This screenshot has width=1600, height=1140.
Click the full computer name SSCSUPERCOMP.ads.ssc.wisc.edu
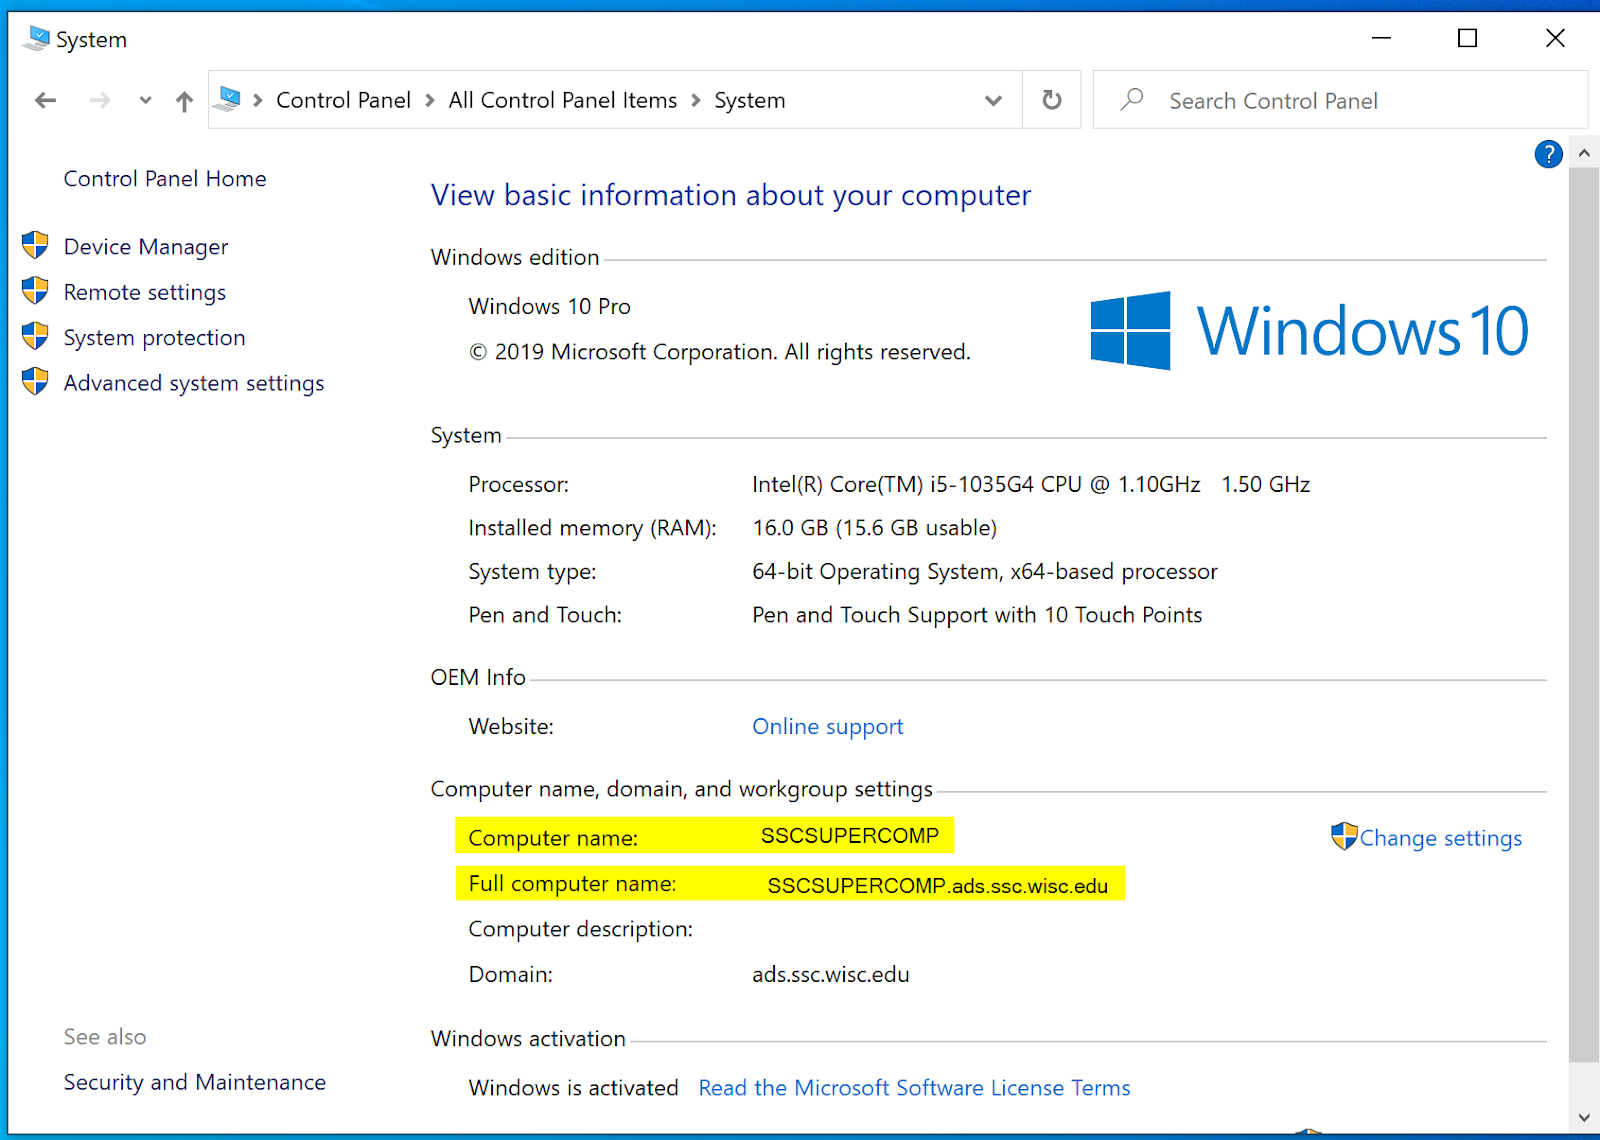938,886
